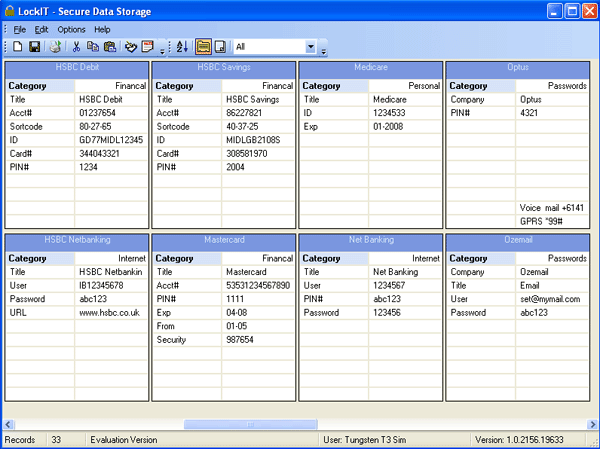The width and height of the screenshot is (600, 449).
Task: Expand the first toolbar's overflow options arrow
Action: [x=162, y=51]
